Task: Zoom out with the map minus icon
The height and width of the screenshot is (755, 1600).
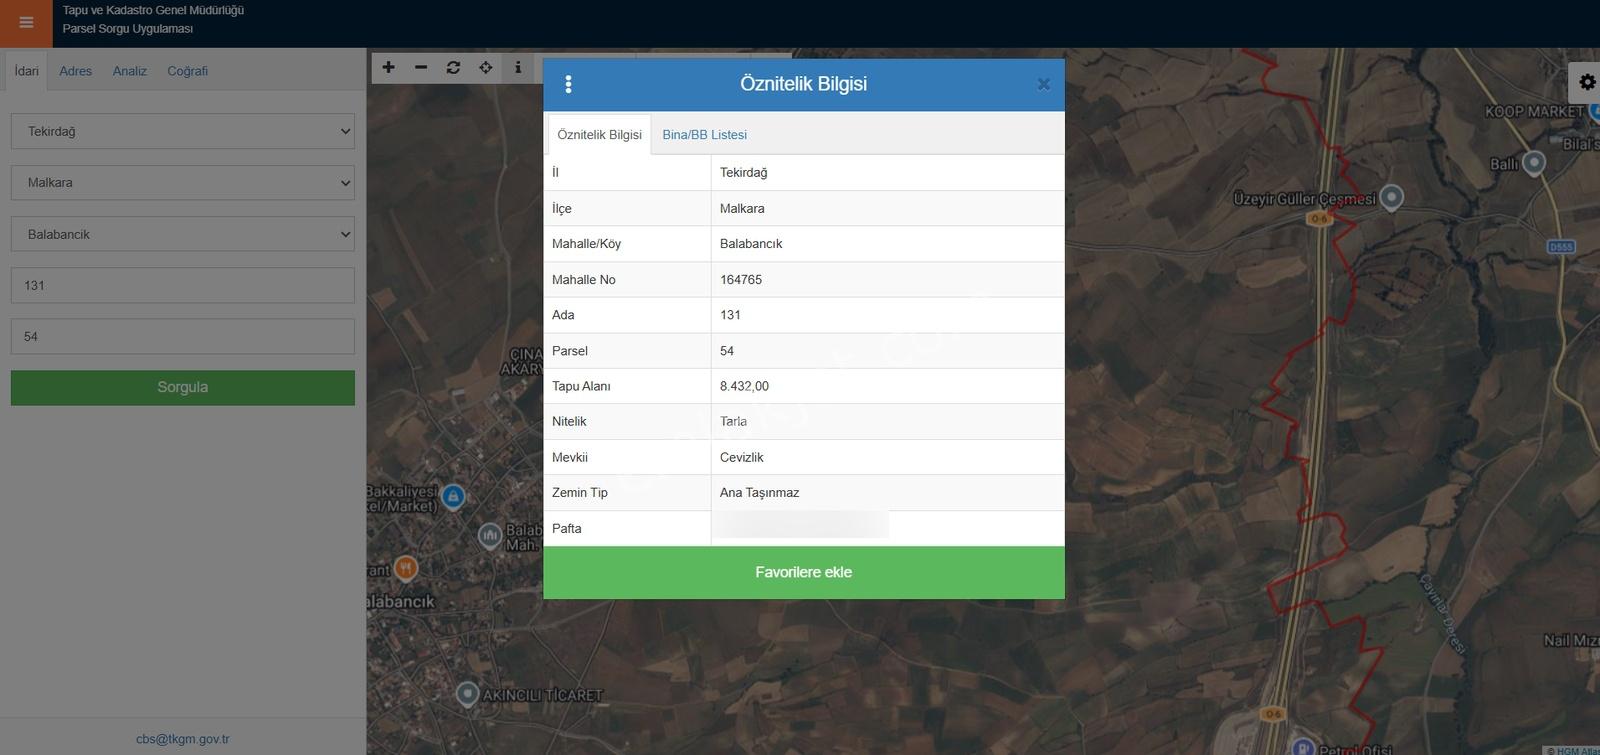Action: 421,67
